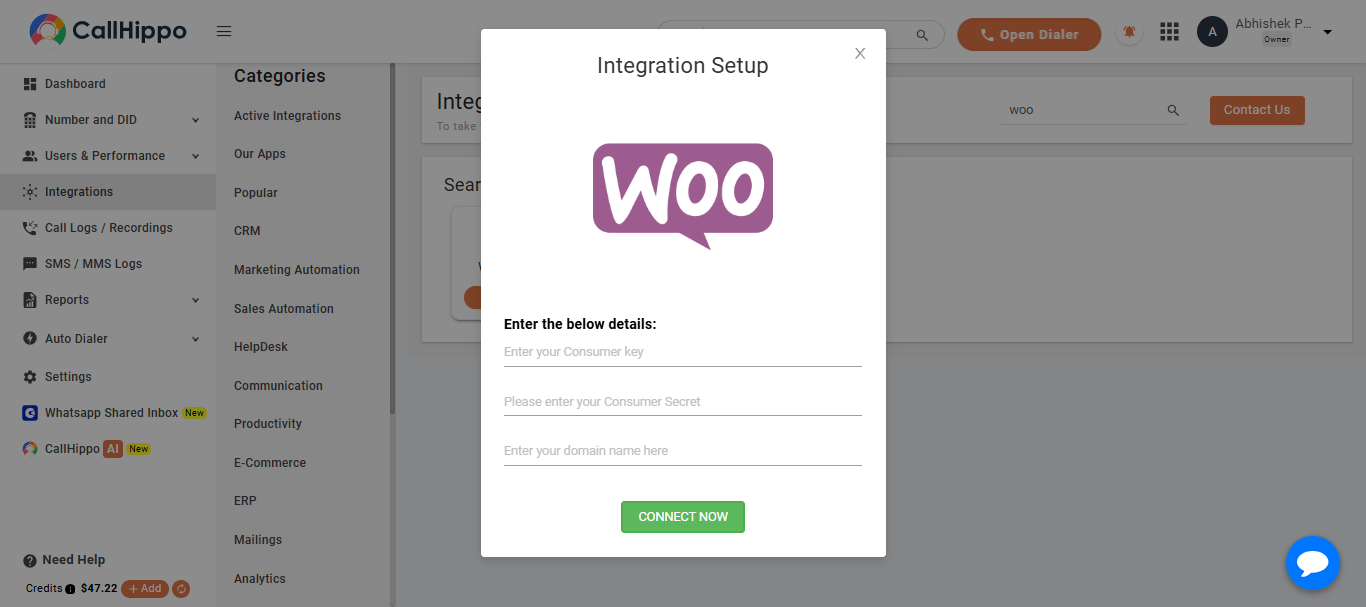Select Marketing Automation category
The width and height of the screenshot is (1366, 607).
pos(297,270)
